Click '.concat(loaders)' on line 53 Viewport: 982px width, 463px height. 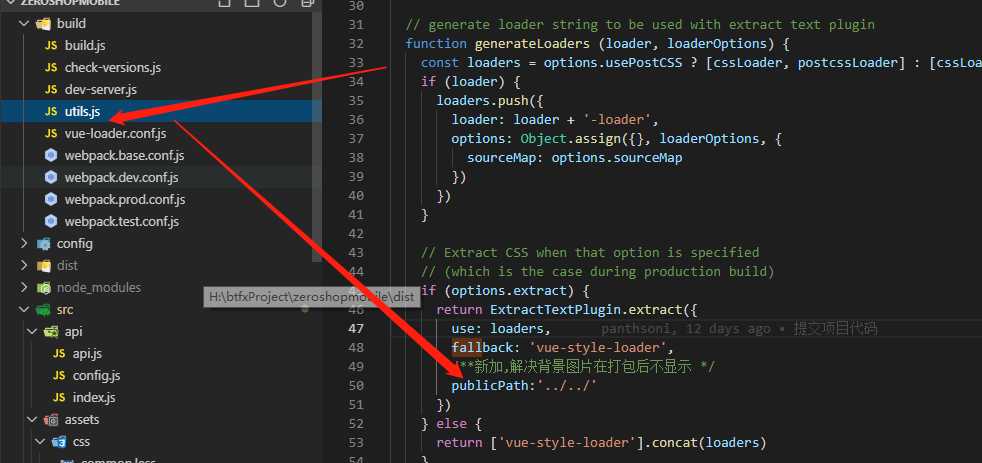tap(705, 442)
